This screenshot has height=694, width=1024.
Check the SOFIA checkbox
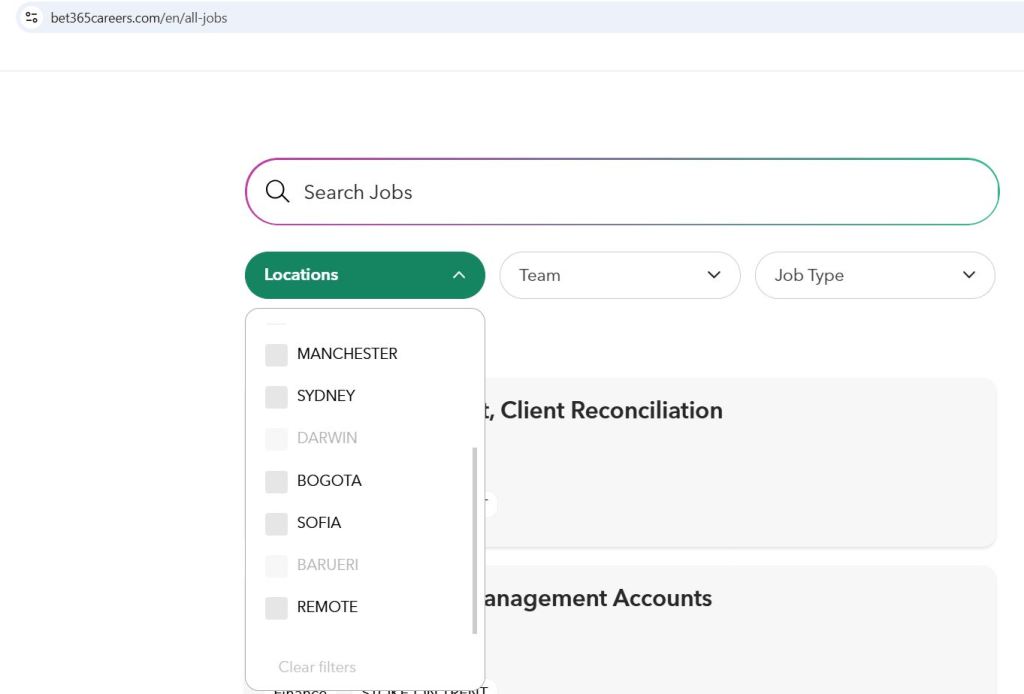point(276,523)
